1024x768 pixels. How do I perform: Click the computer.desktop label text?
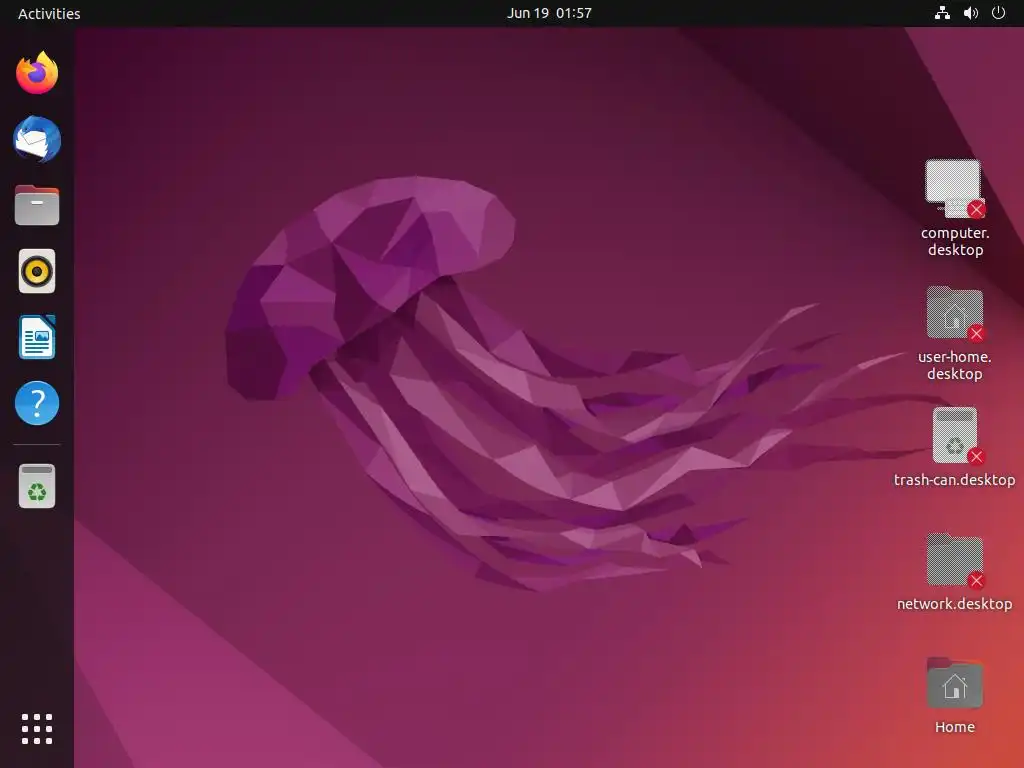955,242
